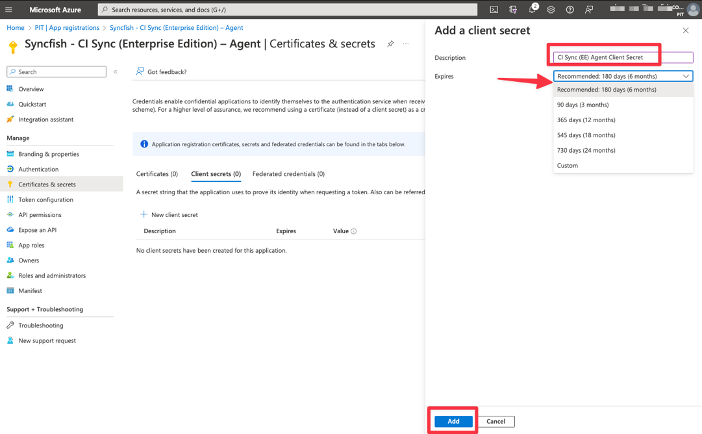
Task: Choose Custom expiry option
Action: coord(623,166)
